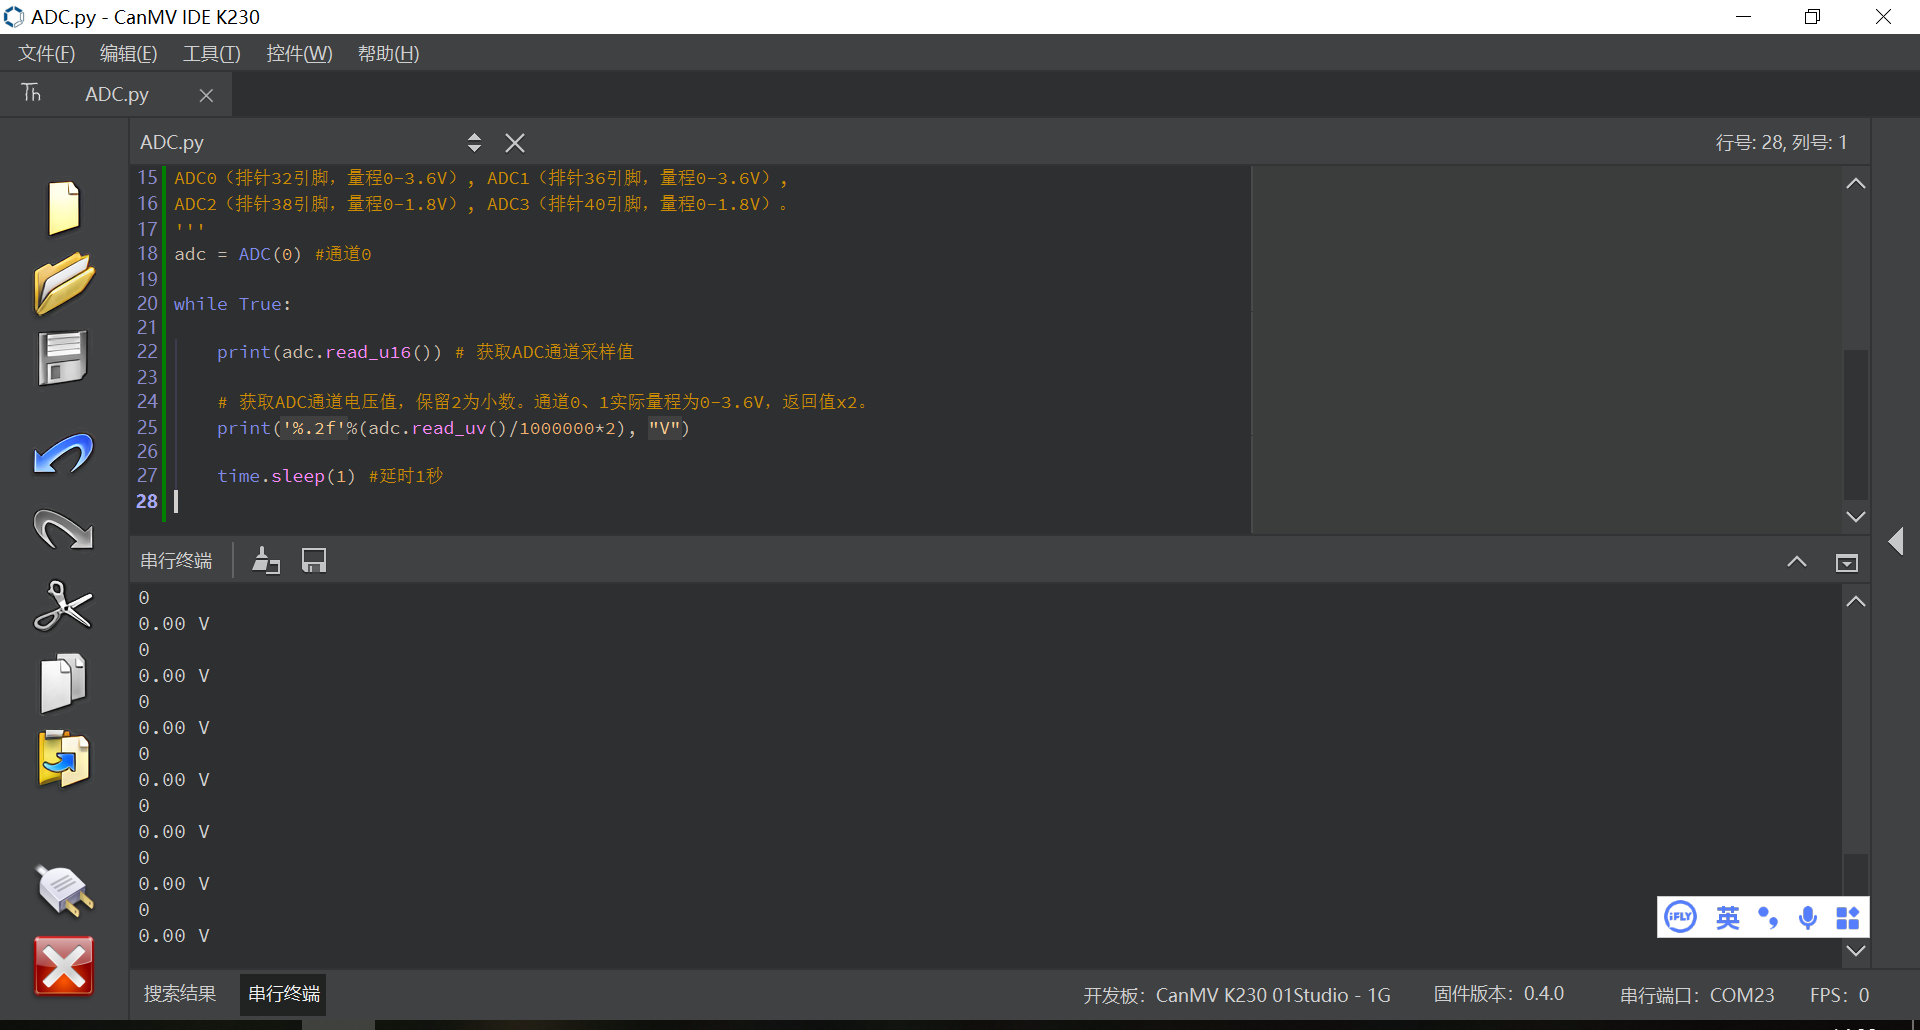Click line number 25 in the gutter
Screen dimensions: 1920x1030
click(x=147, y=427)
